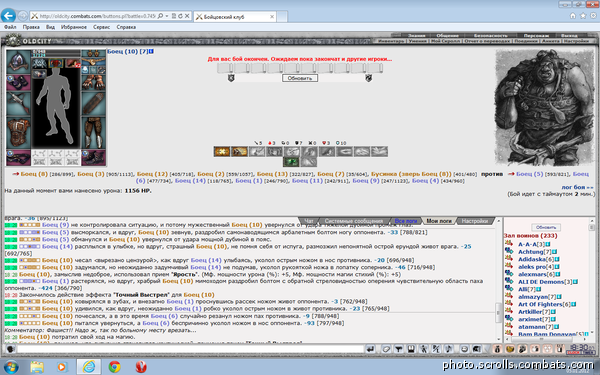The image size is (600, 375).
Task: Activate the first orange cross skill icon
Action: (222, 152)
